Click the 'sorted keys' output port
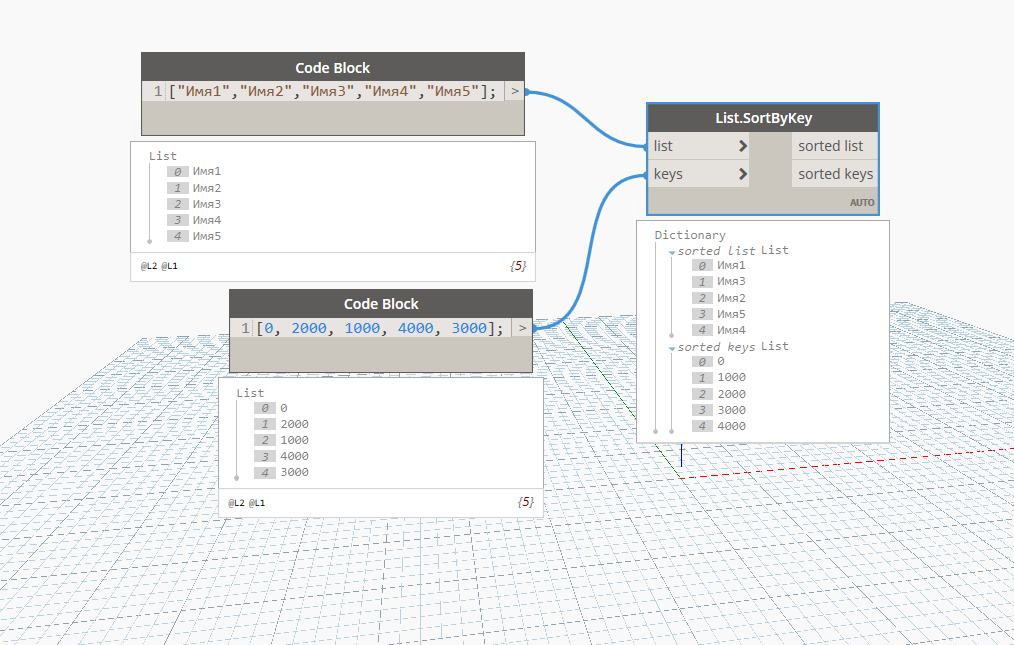Screen dimensions: 1014x645 pyautogui.click(x=834, y=174)
